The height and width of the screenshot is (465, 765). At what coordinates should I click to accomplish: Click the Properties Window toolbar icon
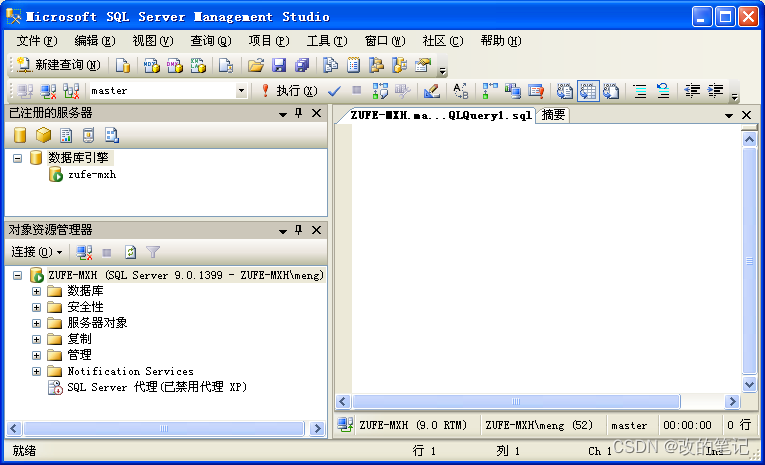coord(423,65)
